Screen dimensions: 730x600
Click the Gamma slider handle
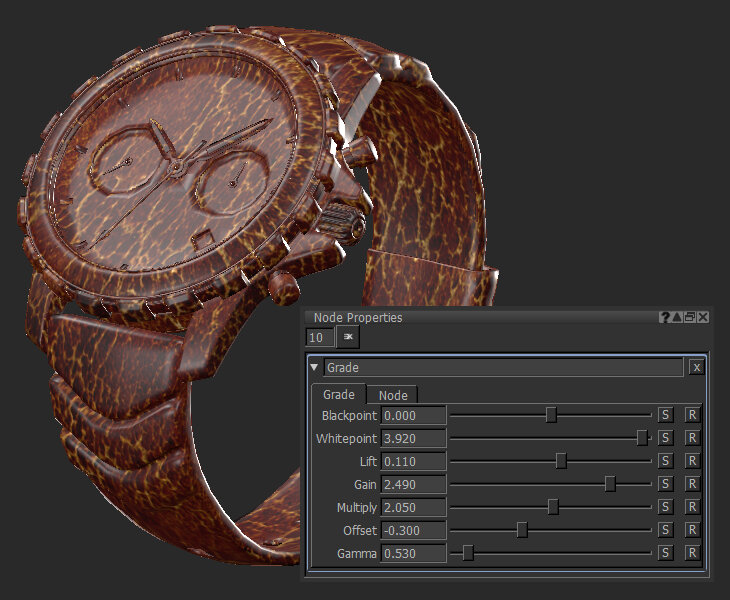468,553
